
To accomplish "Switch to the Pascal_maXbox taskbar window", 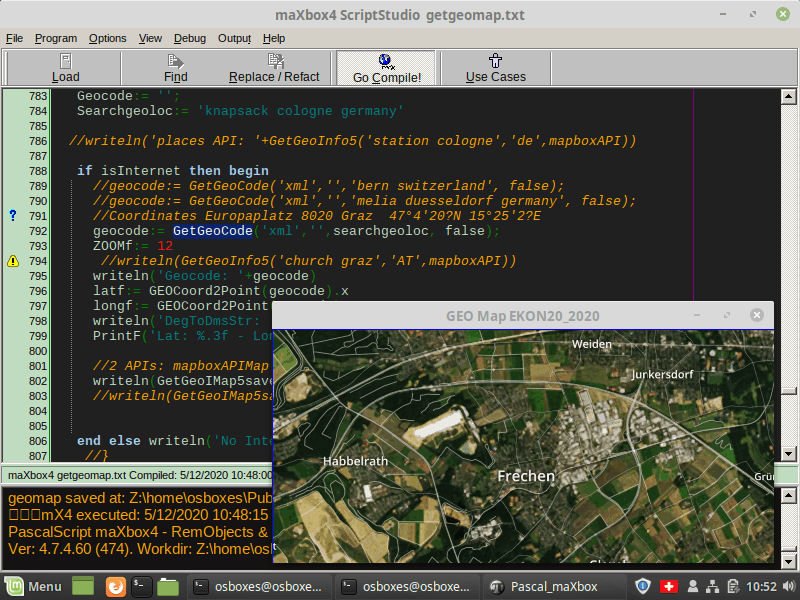I will click(x=554, y=586).
